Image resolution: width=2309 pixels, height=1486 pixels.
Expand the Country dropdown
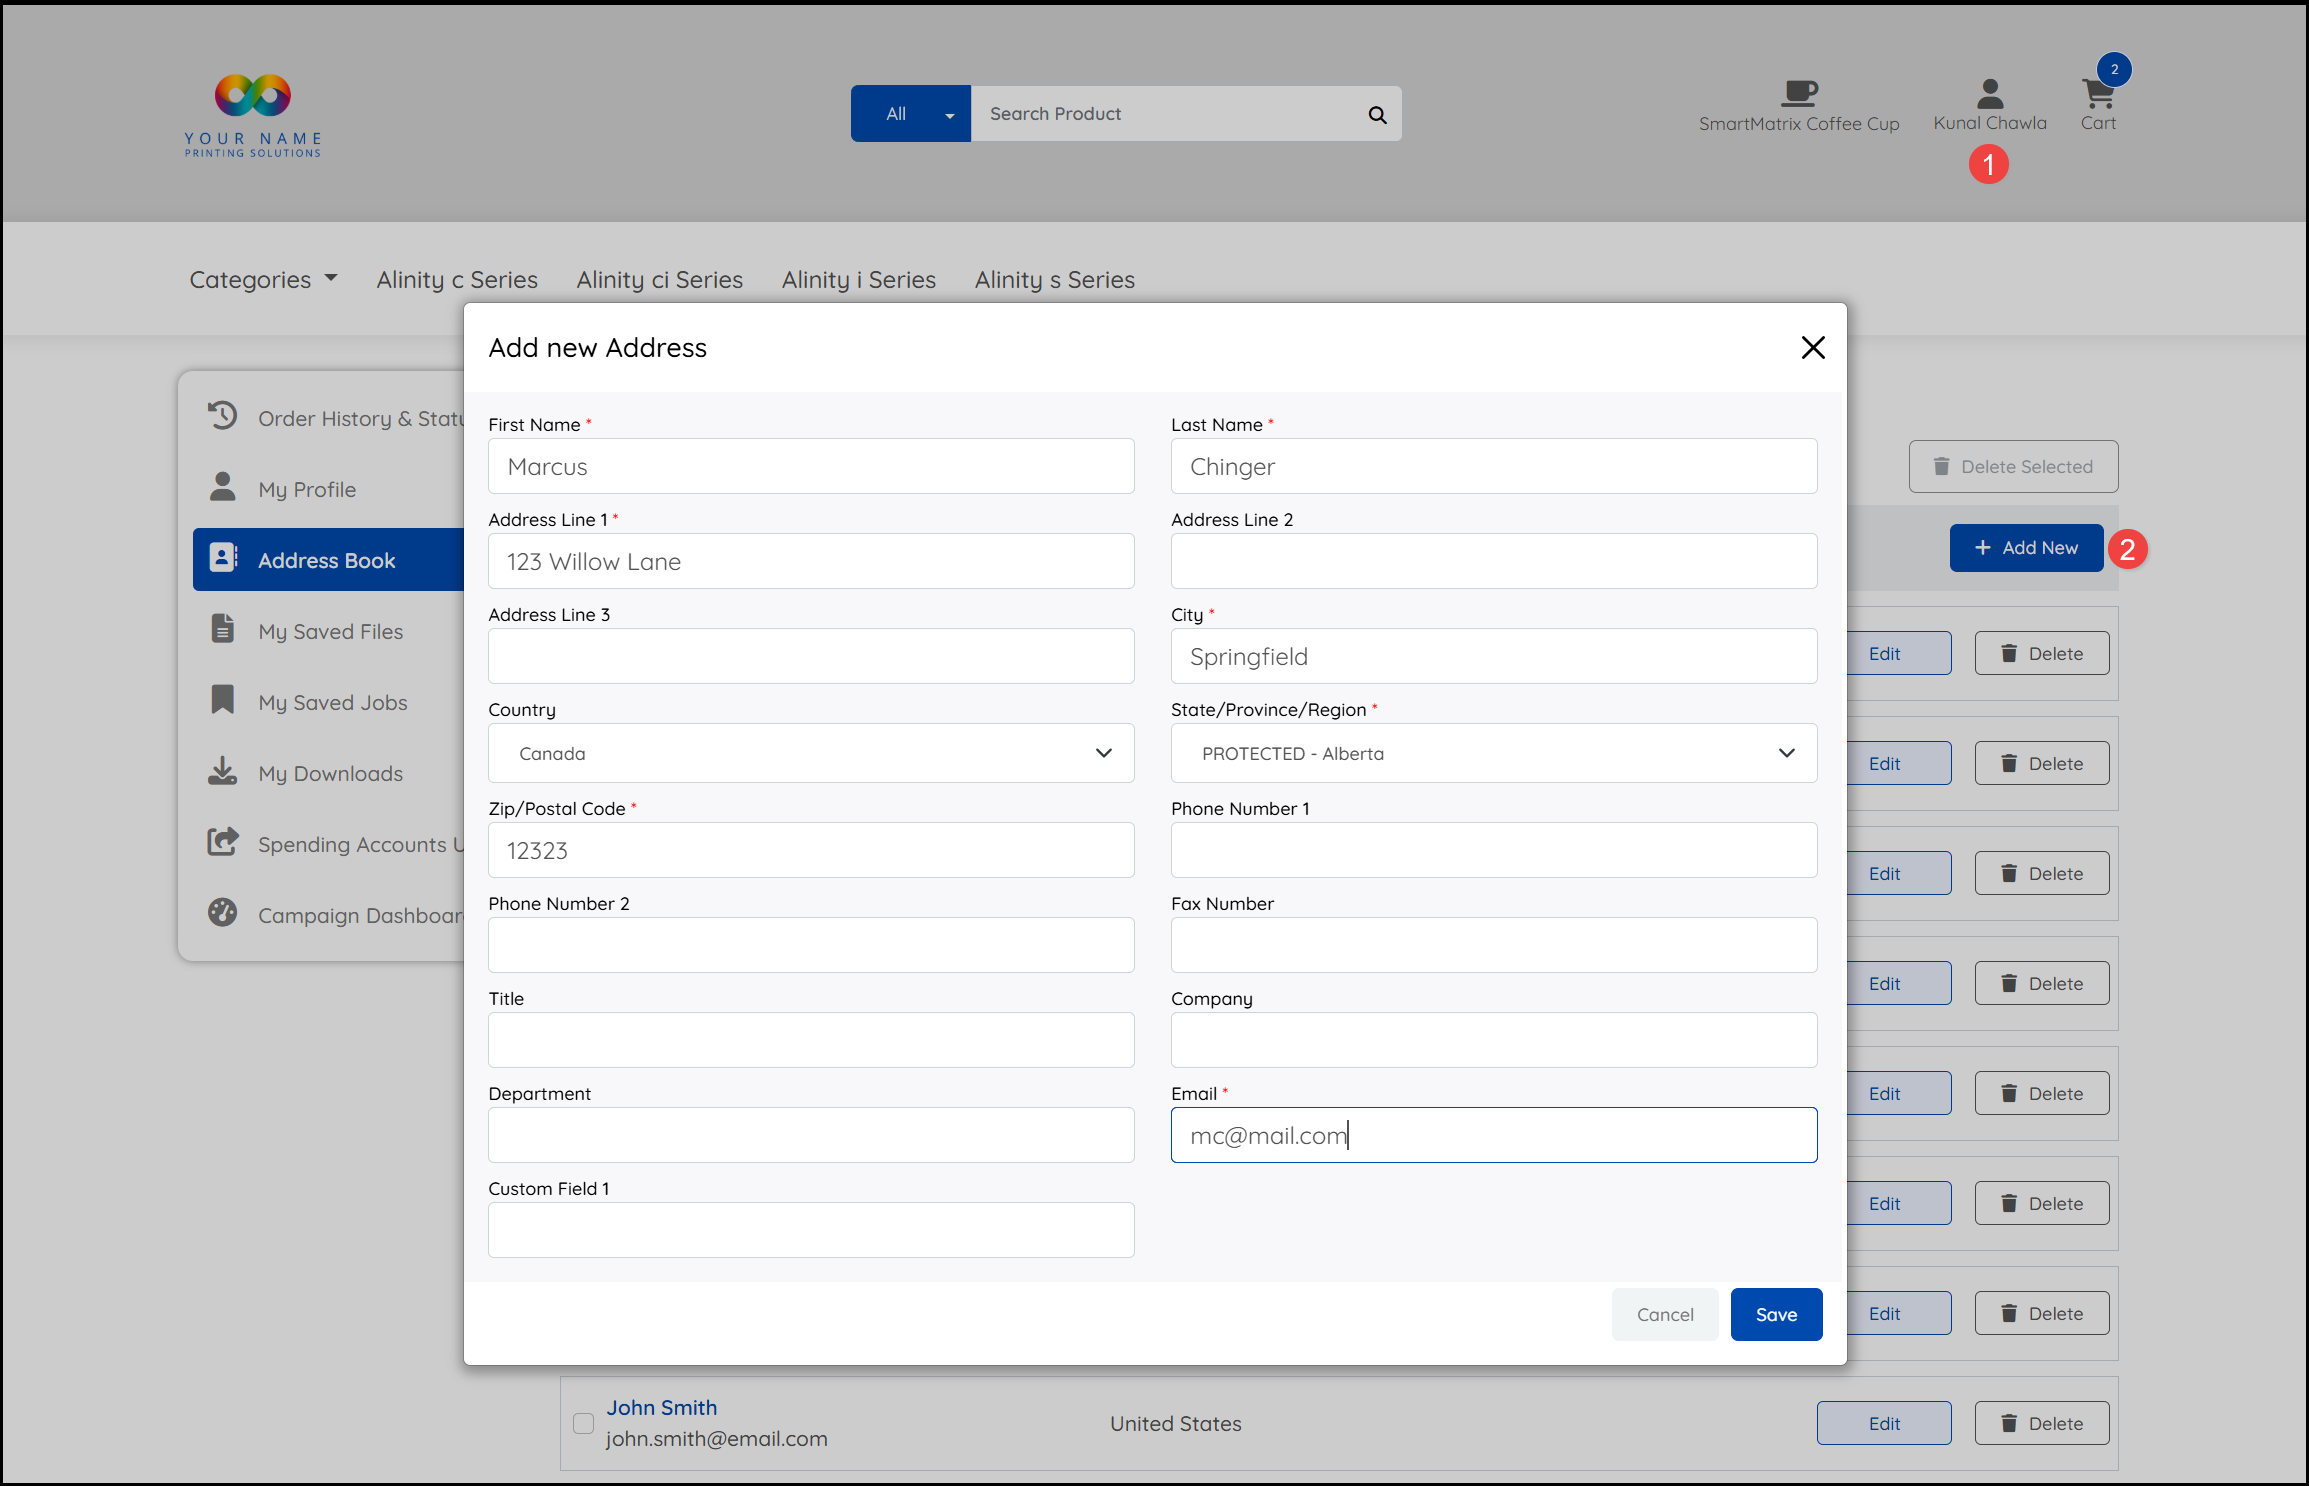click(x=810, y=753)
